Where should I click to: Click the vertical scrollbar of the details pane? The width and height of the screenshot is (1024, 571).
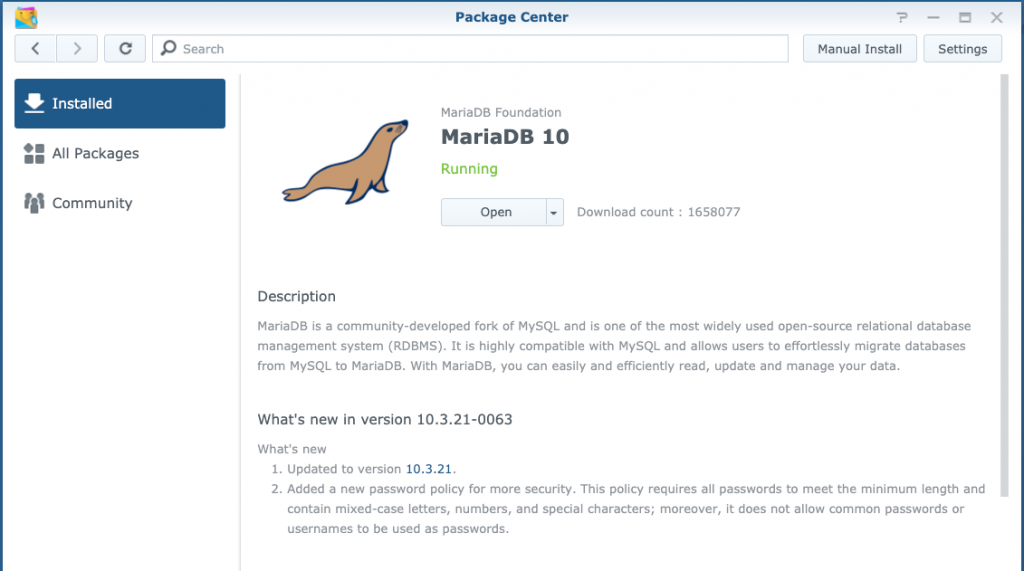coord(1004,286)
